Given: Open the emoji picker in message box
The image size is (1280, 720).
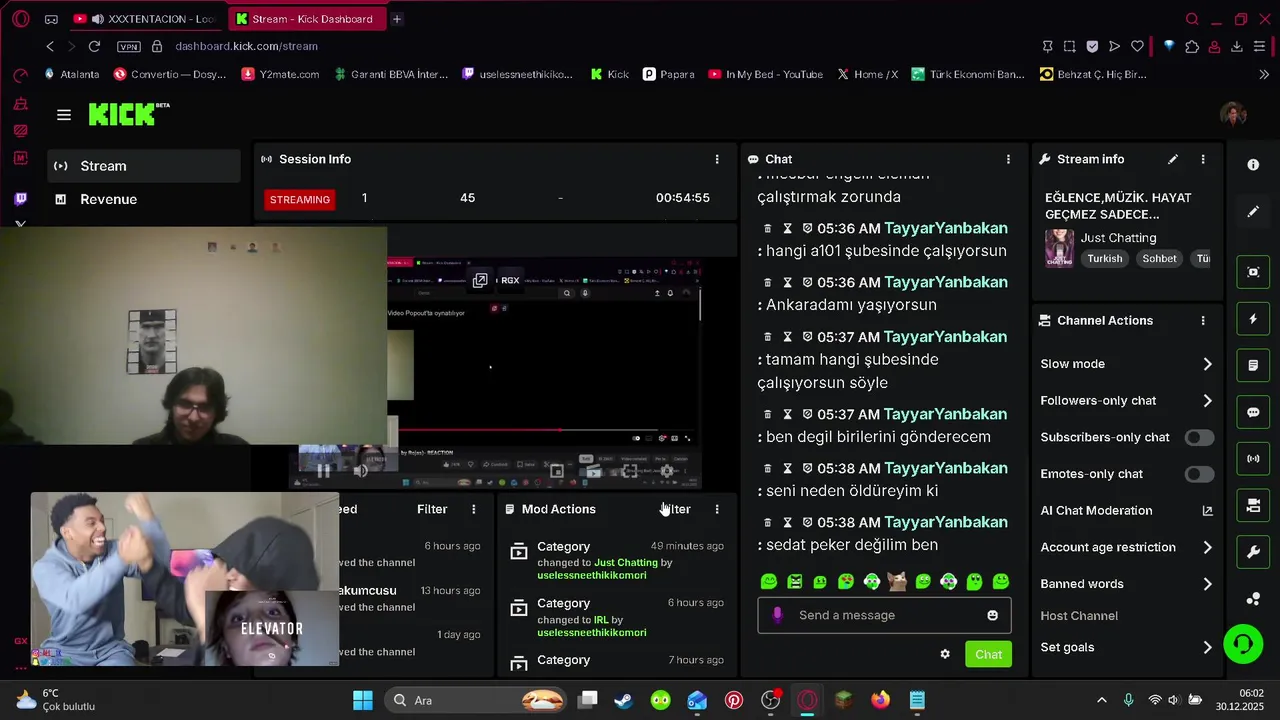Looking at the screenshot, I should (992, 615).
